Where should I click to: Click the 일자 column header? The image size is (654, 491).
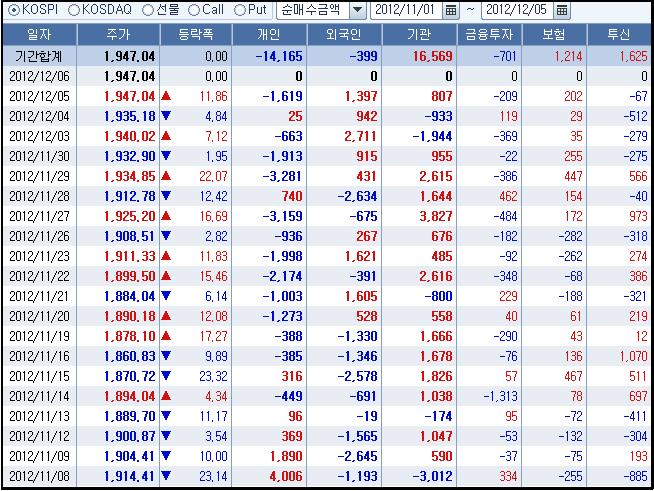(x=40, y=34)
